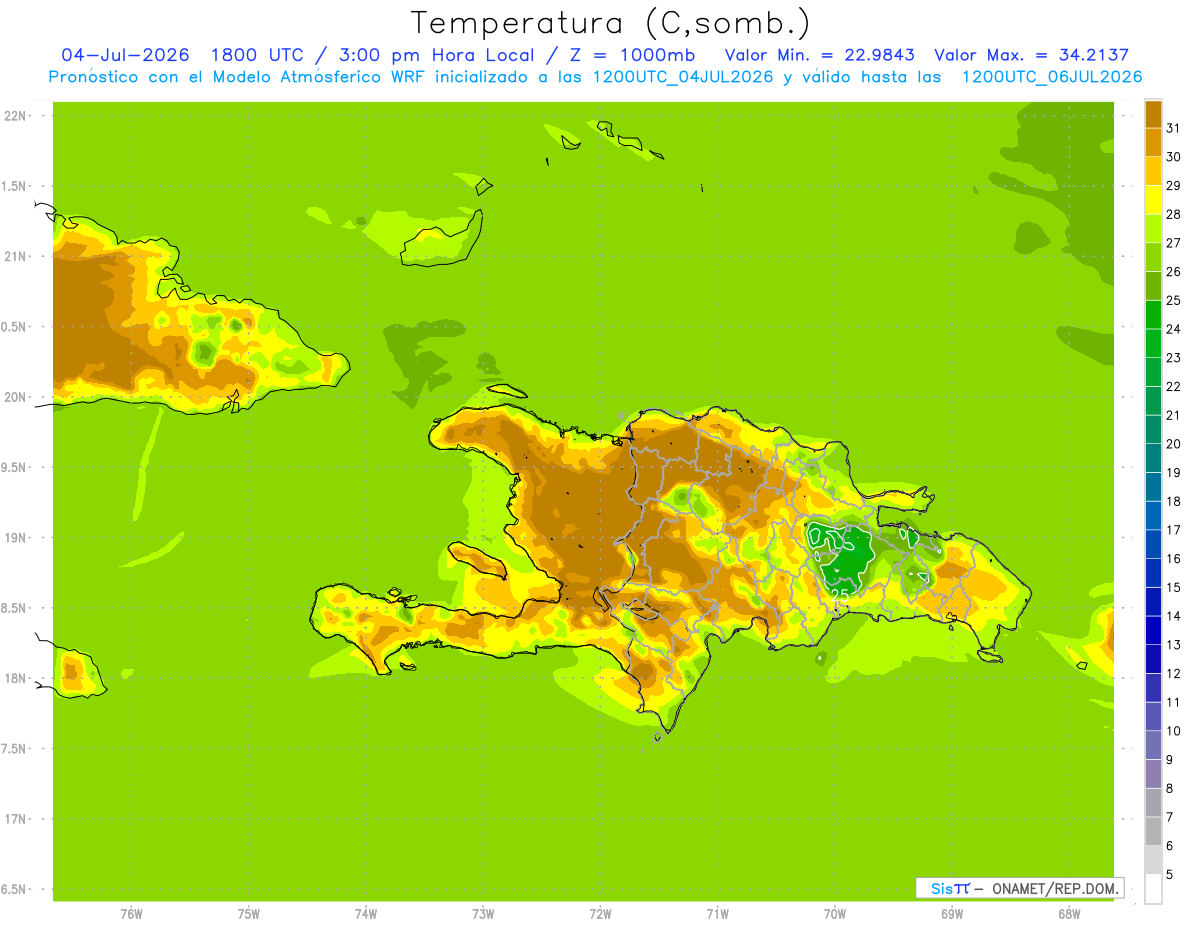
Task: Click the '76W' longitude label
Action: 131,913
